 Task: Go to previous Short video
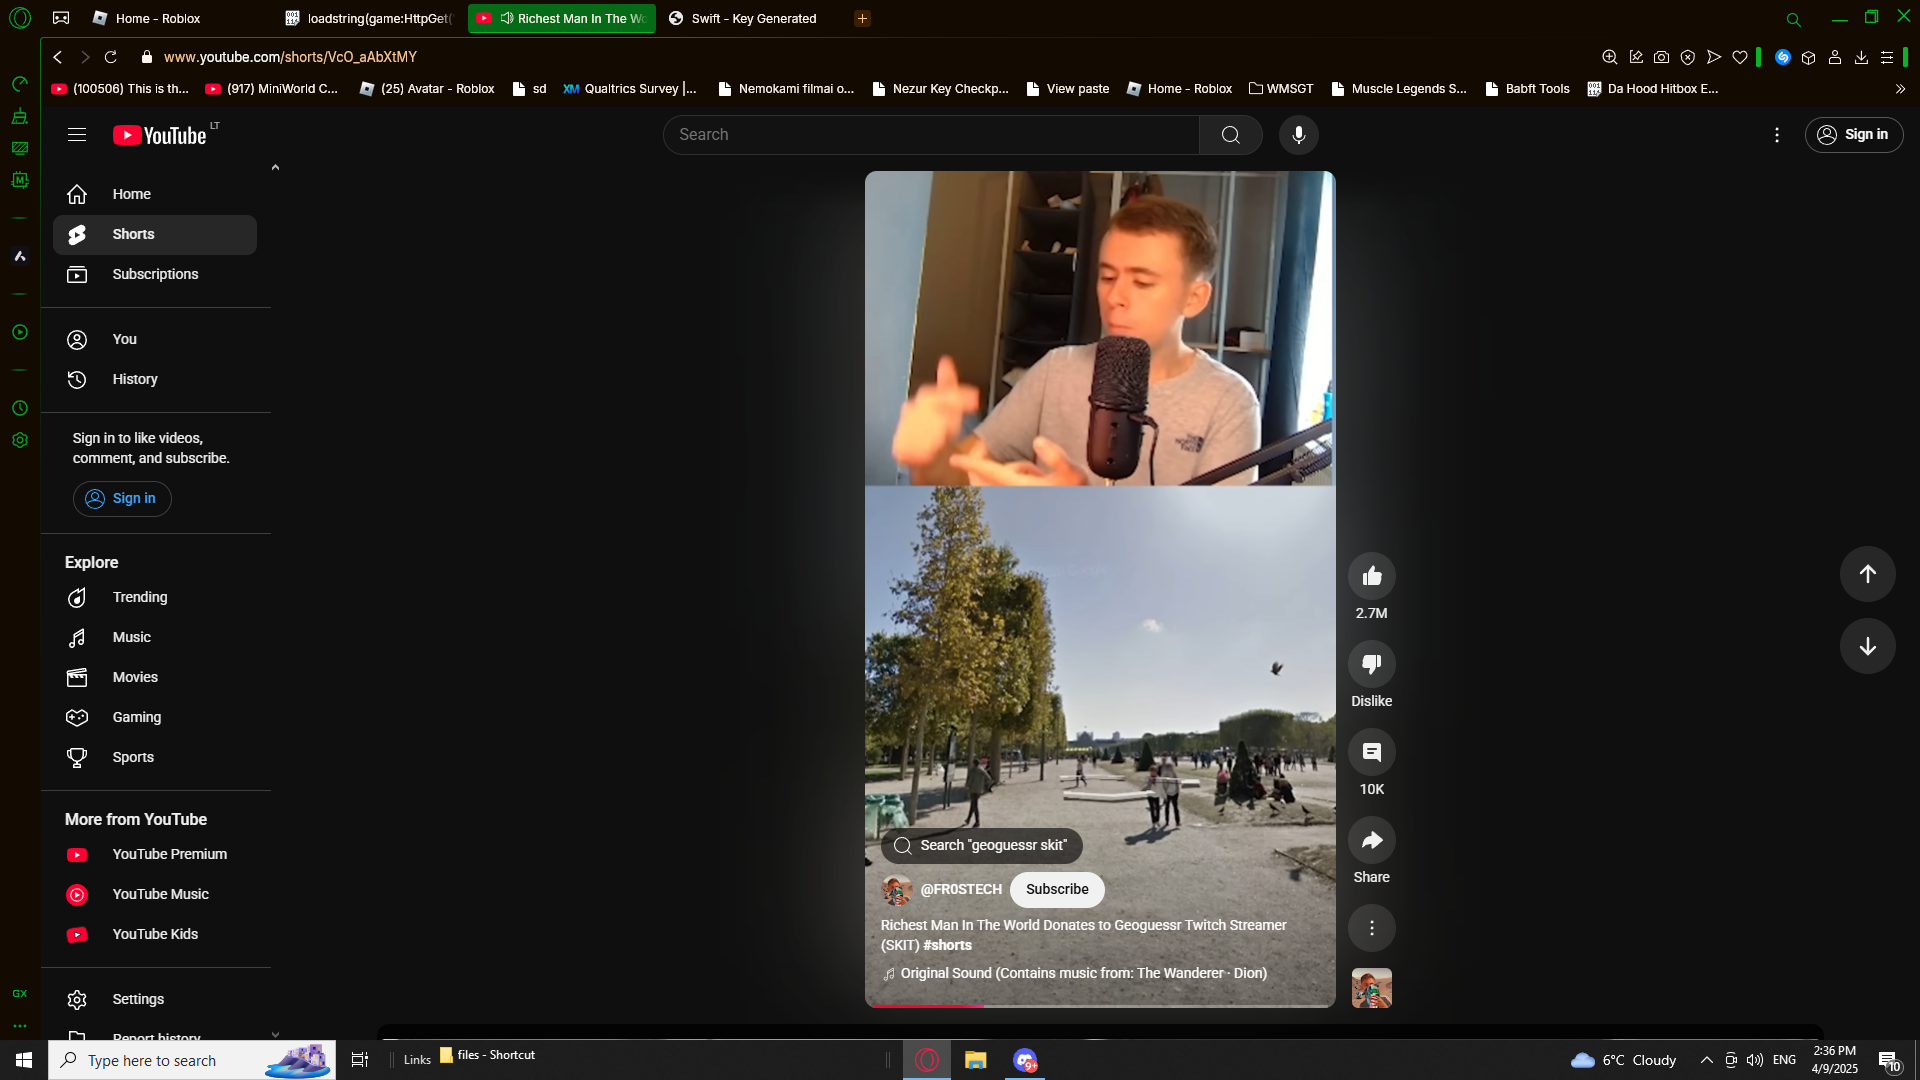[1867, 574]
